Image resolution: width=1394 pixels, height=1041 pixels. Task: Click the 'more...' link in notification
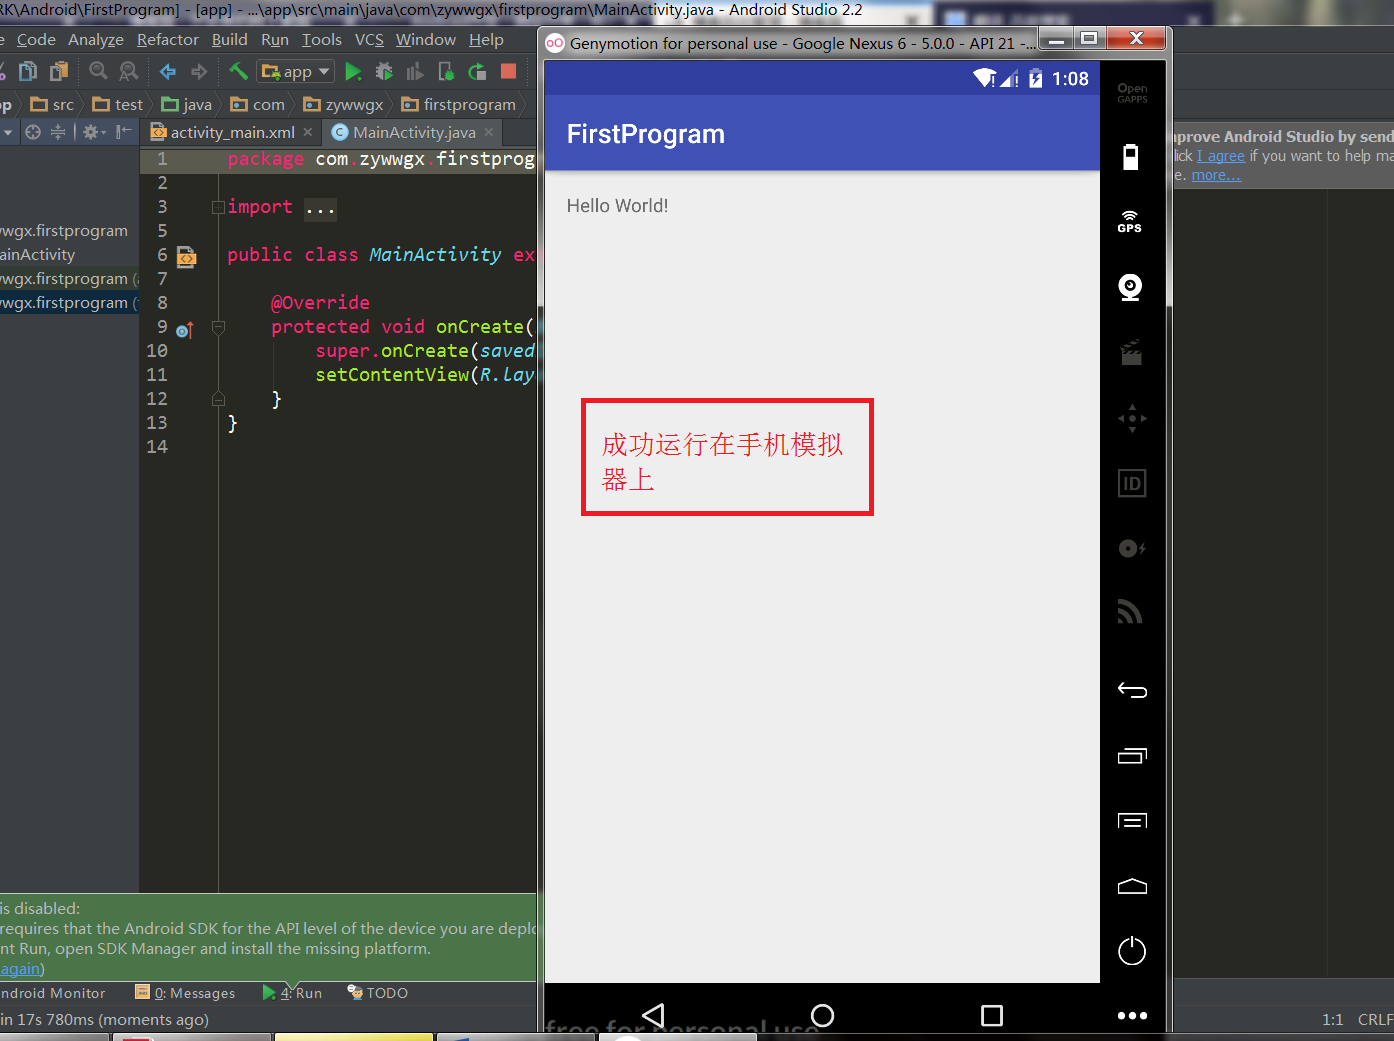pos(1216,175)
